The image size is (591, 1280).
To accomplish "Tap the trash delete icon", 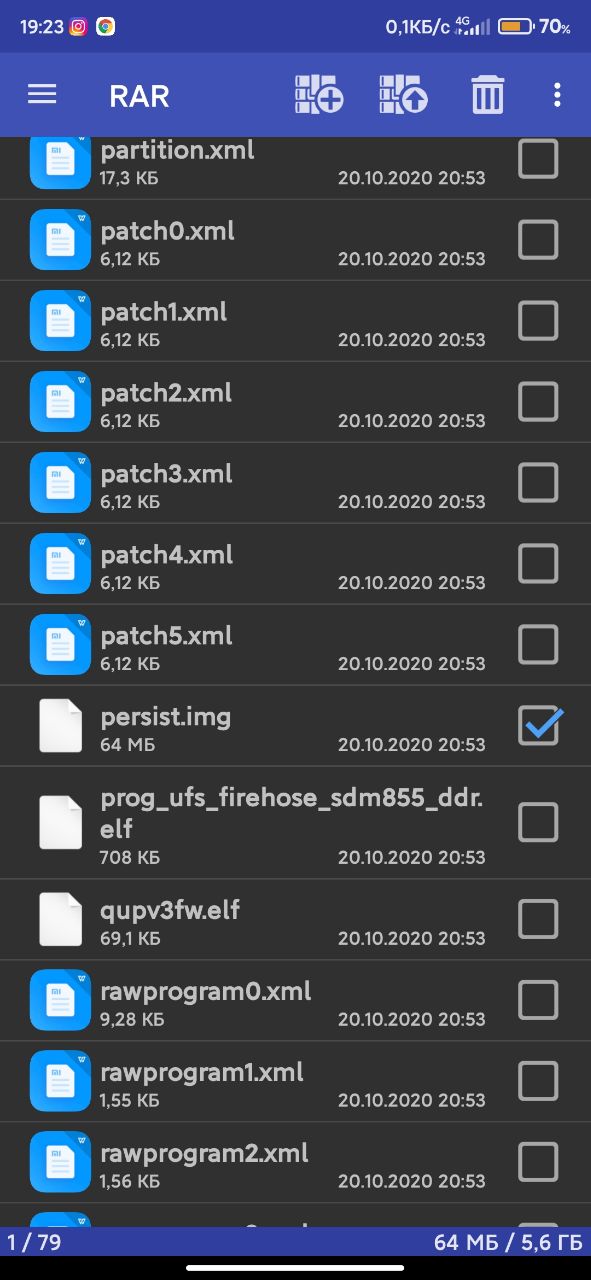I will point(487,95).
